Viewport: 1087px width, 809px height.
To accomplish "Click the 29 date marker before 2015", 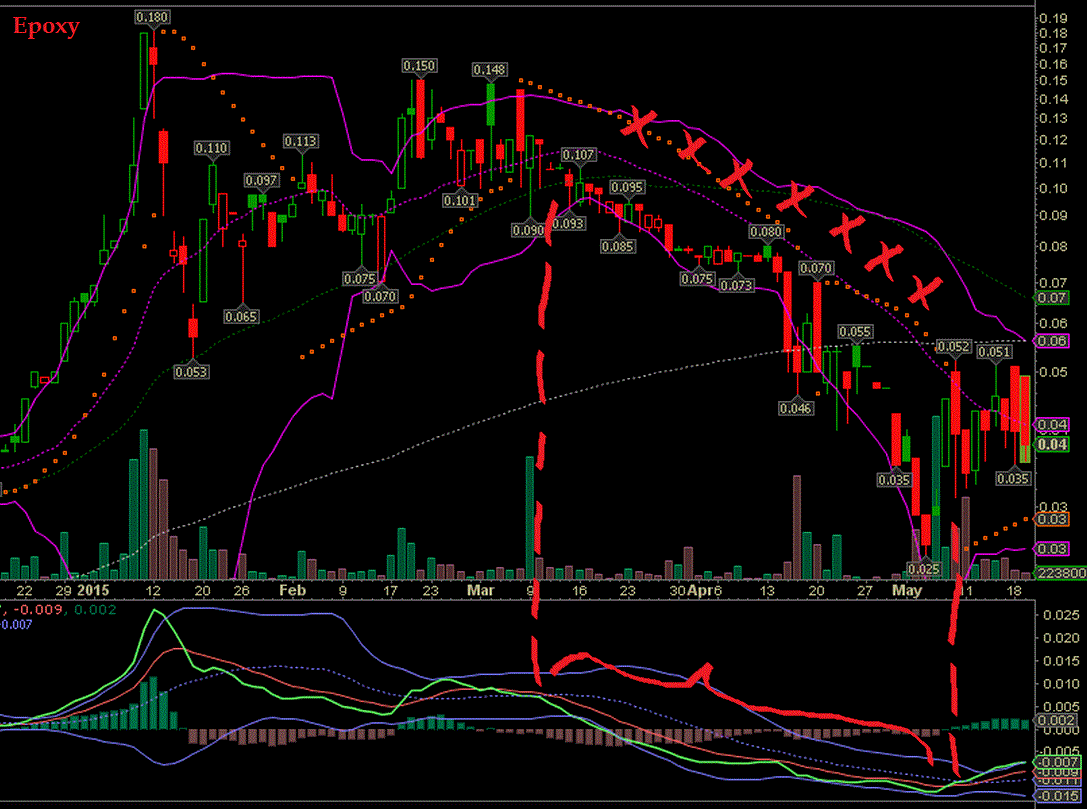I will [x=64, y=591].
